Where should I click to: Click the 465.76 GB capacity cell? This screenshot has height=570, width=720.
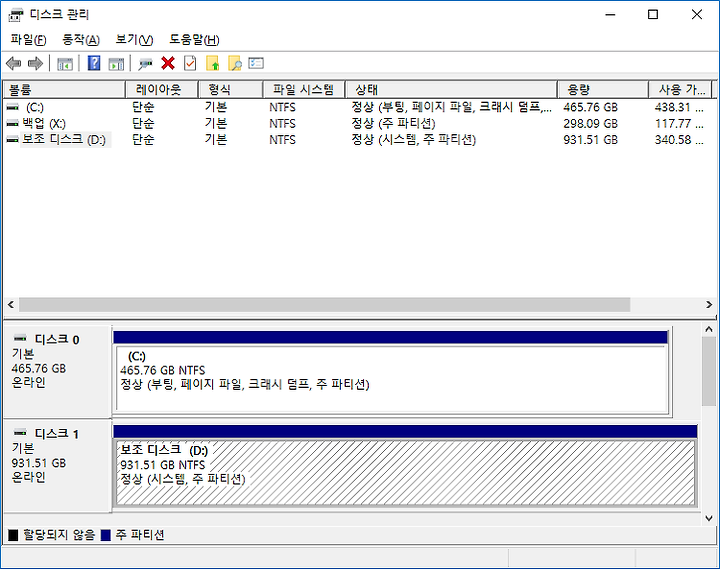591,107
